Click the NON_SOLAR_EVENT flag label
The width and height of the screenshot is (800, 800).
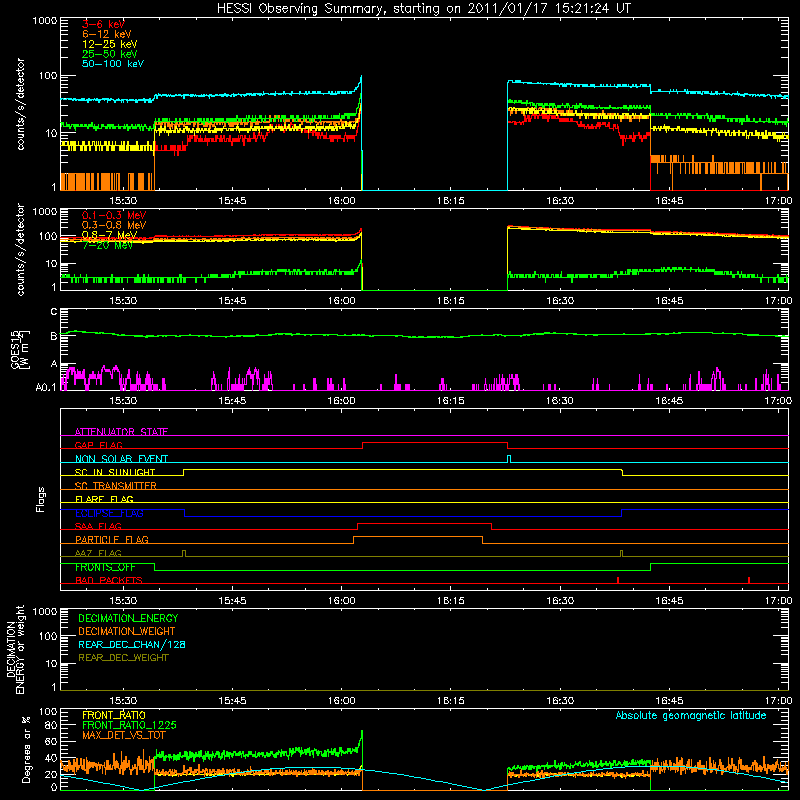pos(121,459)
